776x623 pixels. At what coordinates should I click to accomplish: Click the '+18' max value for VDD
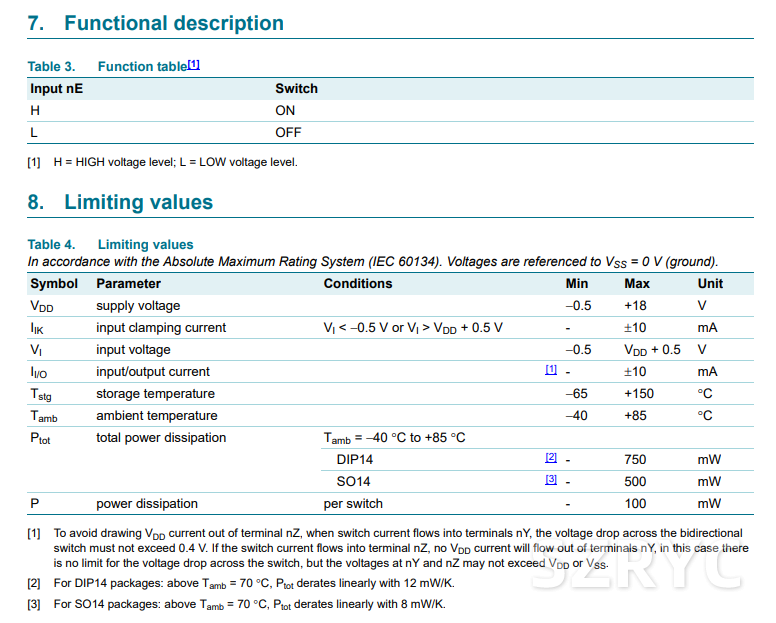637,306
